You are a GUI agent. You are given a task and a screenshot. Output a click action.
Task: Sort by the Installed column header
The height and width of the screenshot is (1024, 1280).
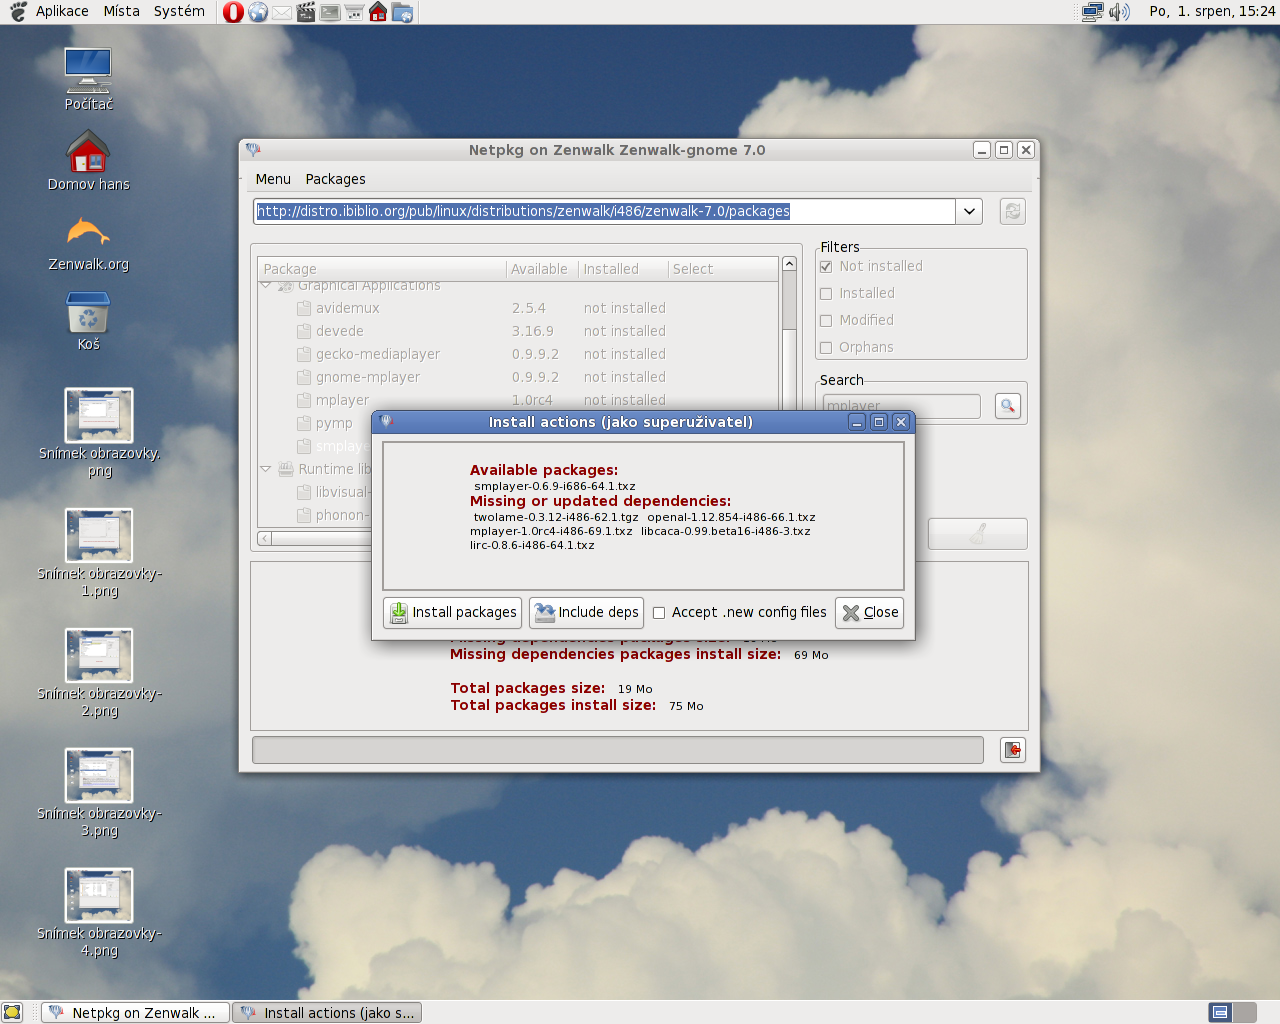pyautogui.click(x=623, y=269)
